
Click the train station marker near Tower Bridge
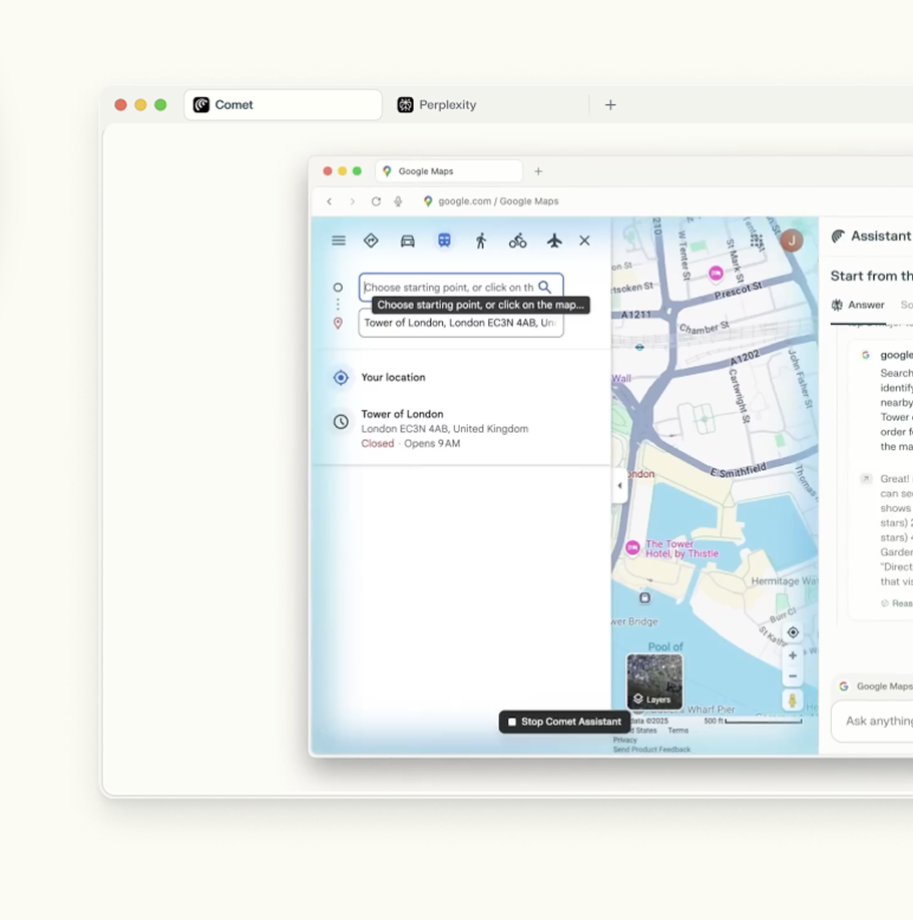coord(645,598)
